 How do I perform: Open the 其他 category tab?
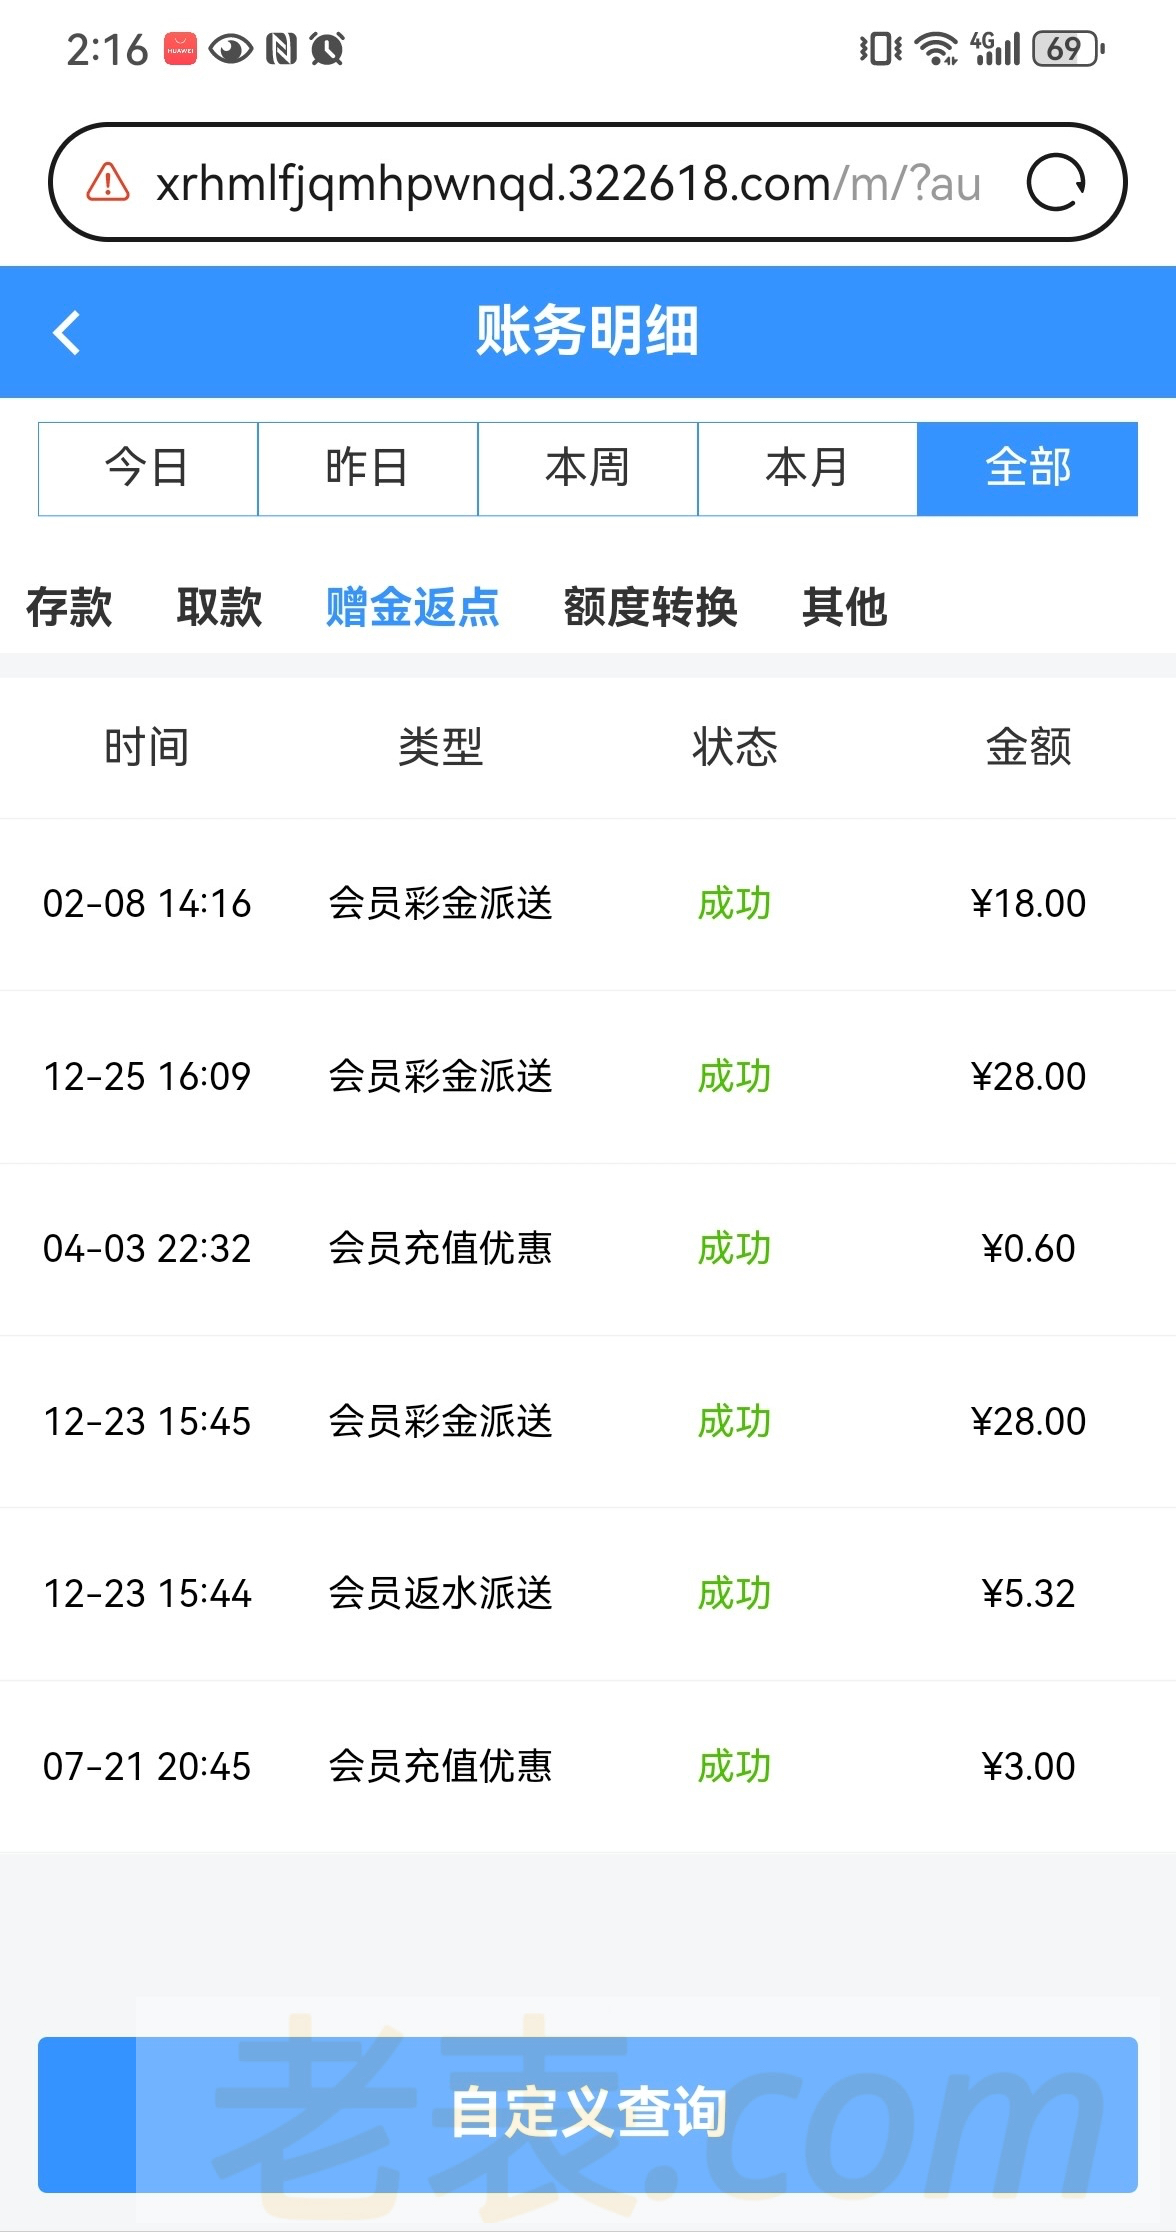845,607
